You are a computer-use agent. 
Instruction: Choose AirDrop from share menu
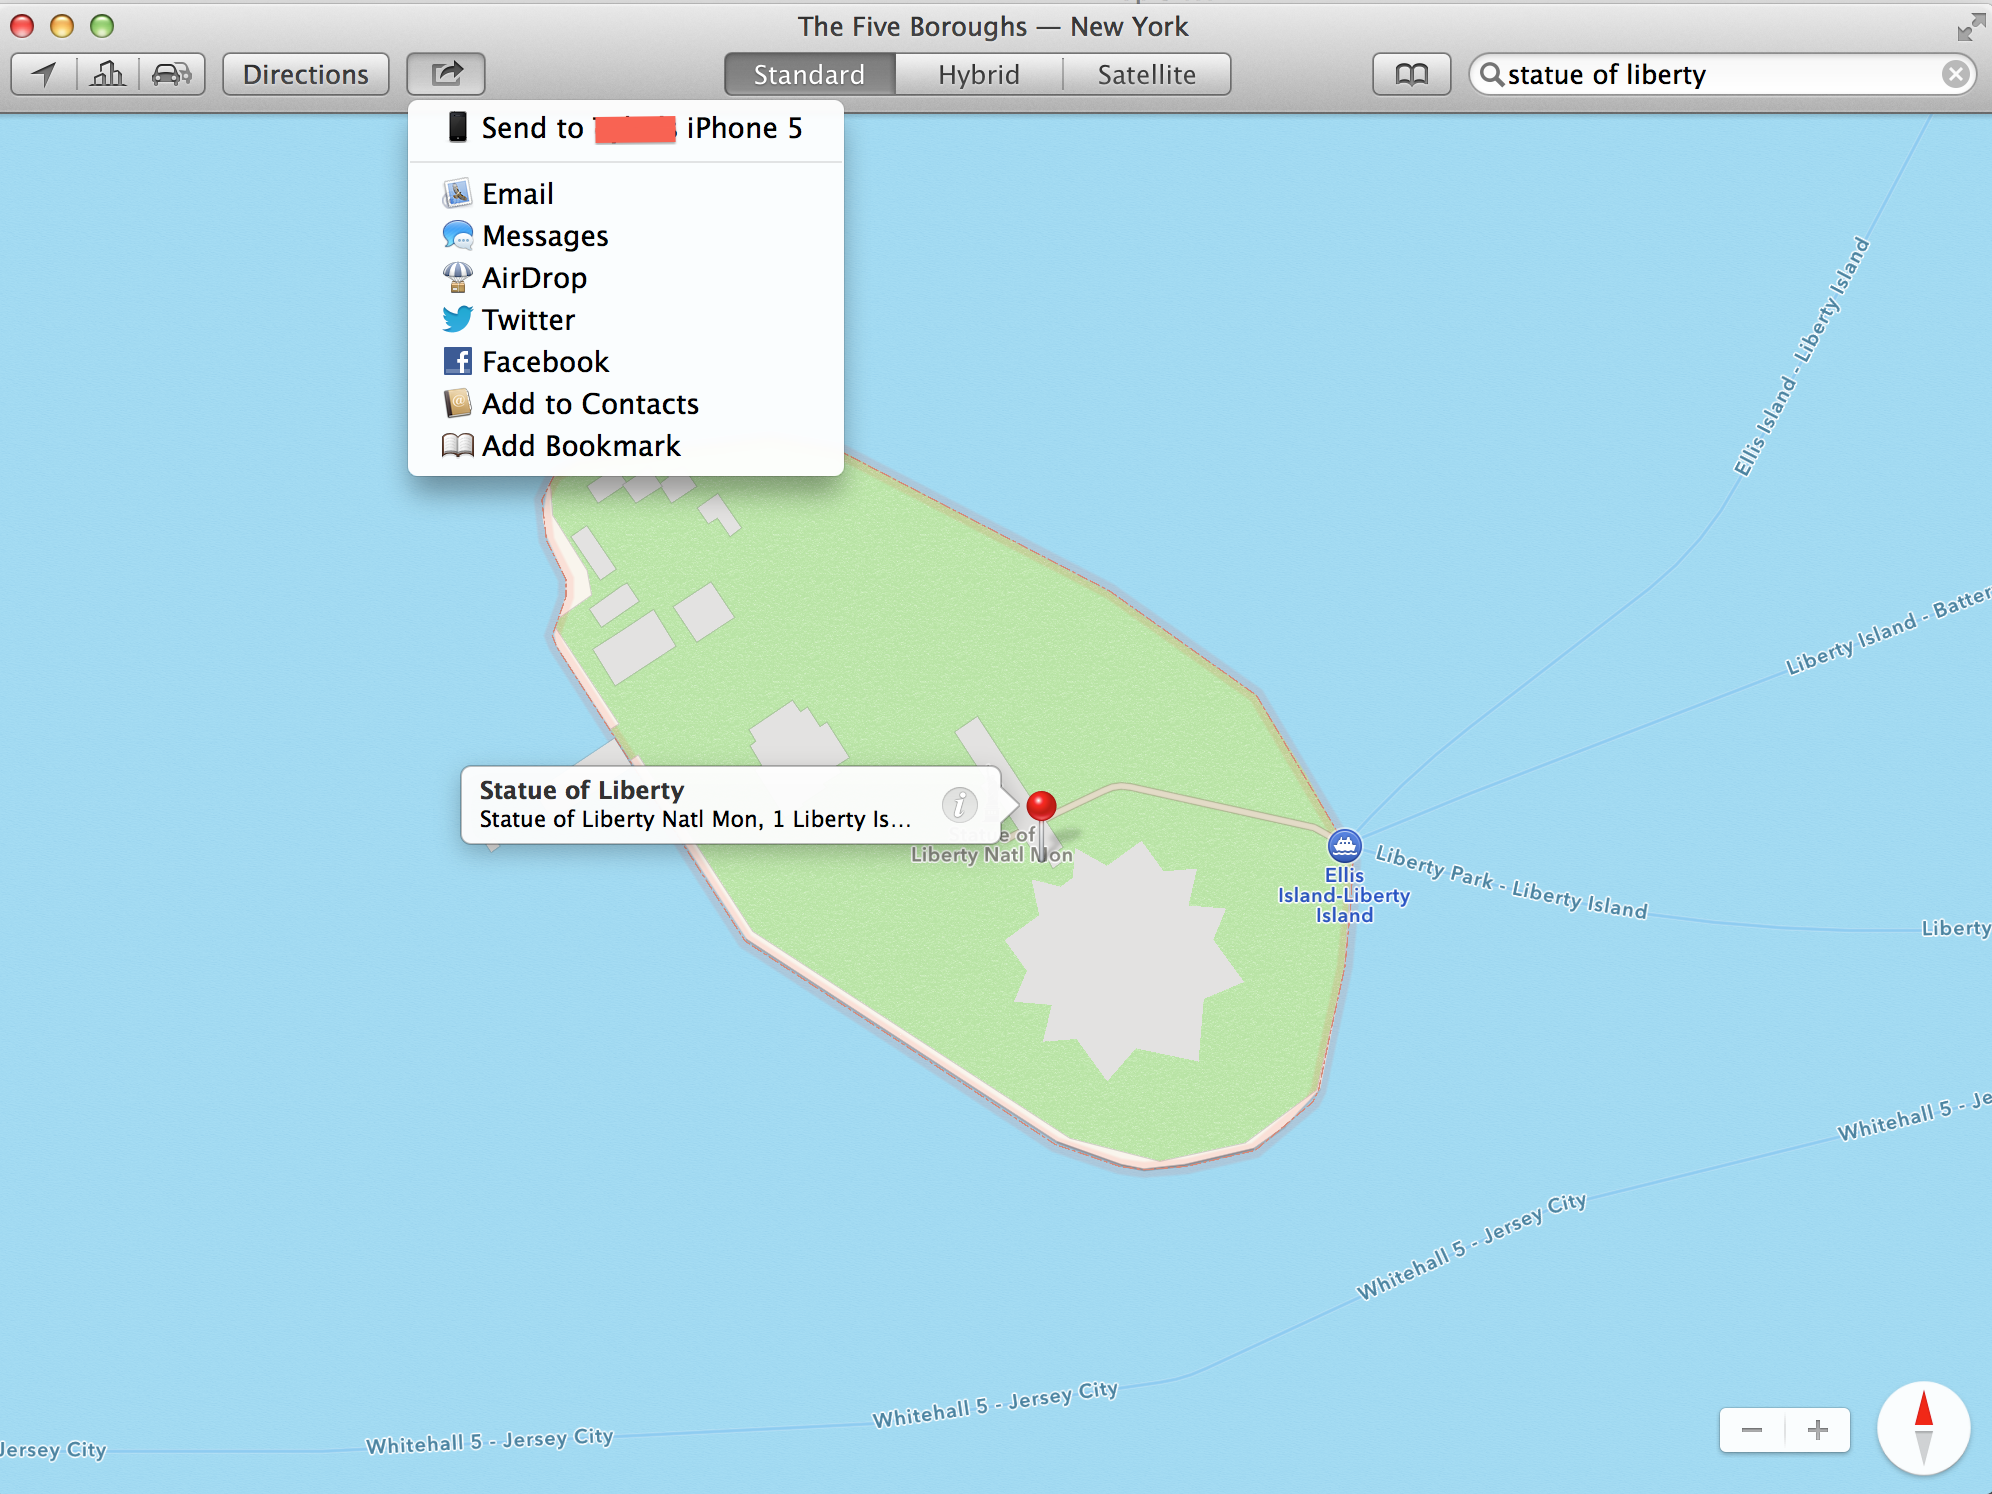626,278
